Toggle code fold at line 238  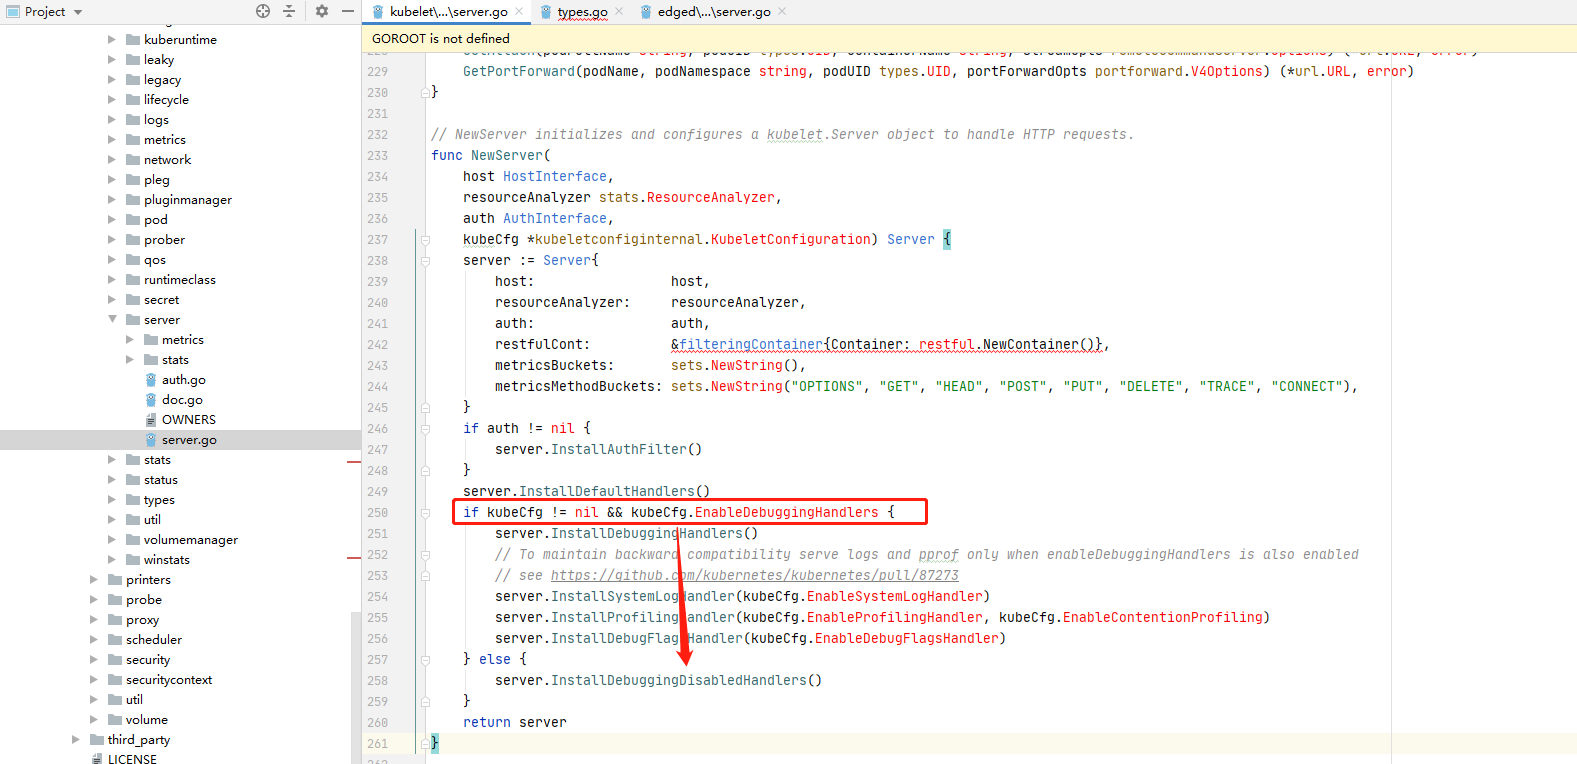coord(425,261)
